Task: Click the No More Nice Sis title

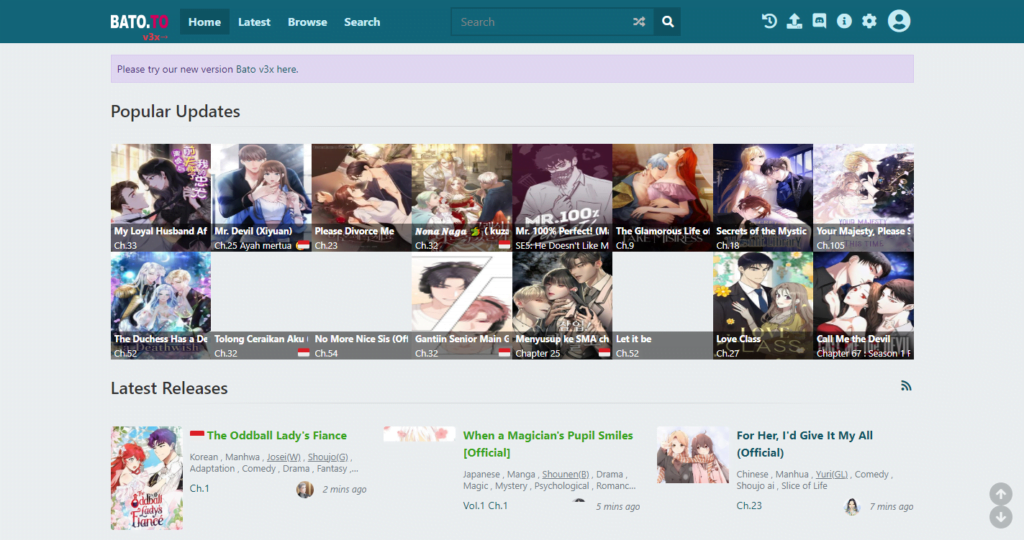Action: pos(361,339)
